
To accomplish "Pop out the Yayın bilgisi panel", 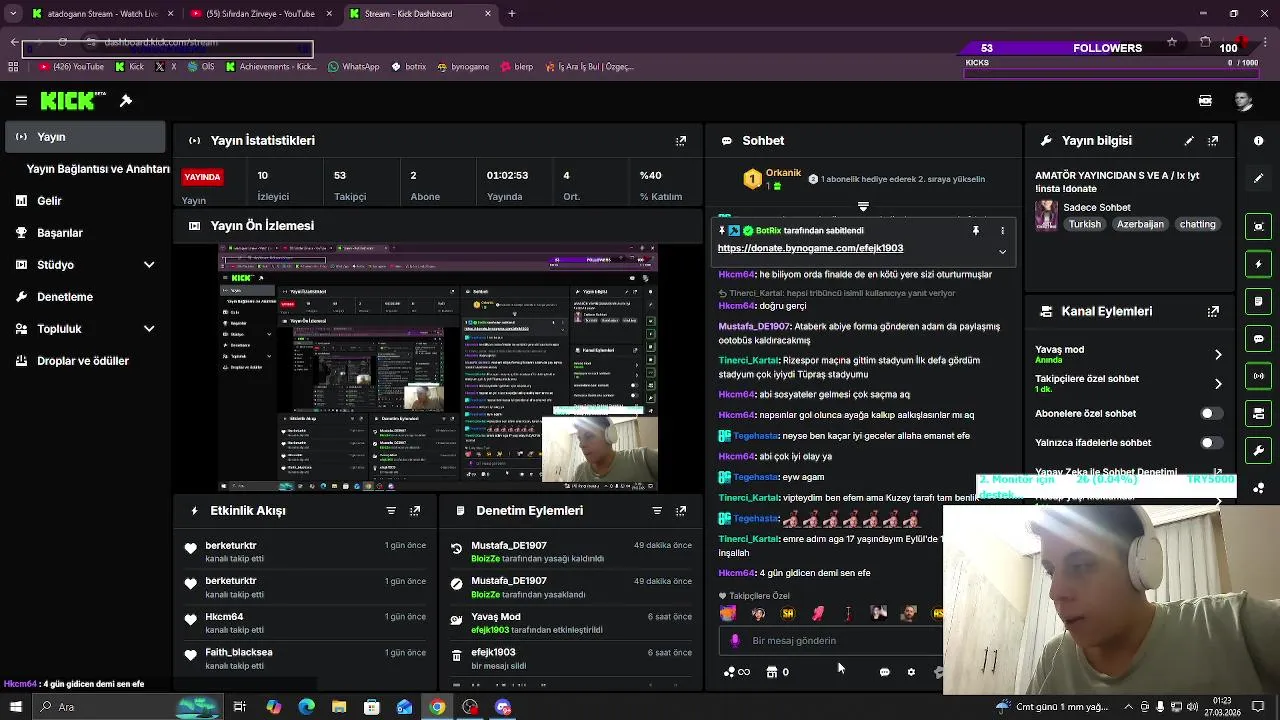I will [x=1213, y=141].
